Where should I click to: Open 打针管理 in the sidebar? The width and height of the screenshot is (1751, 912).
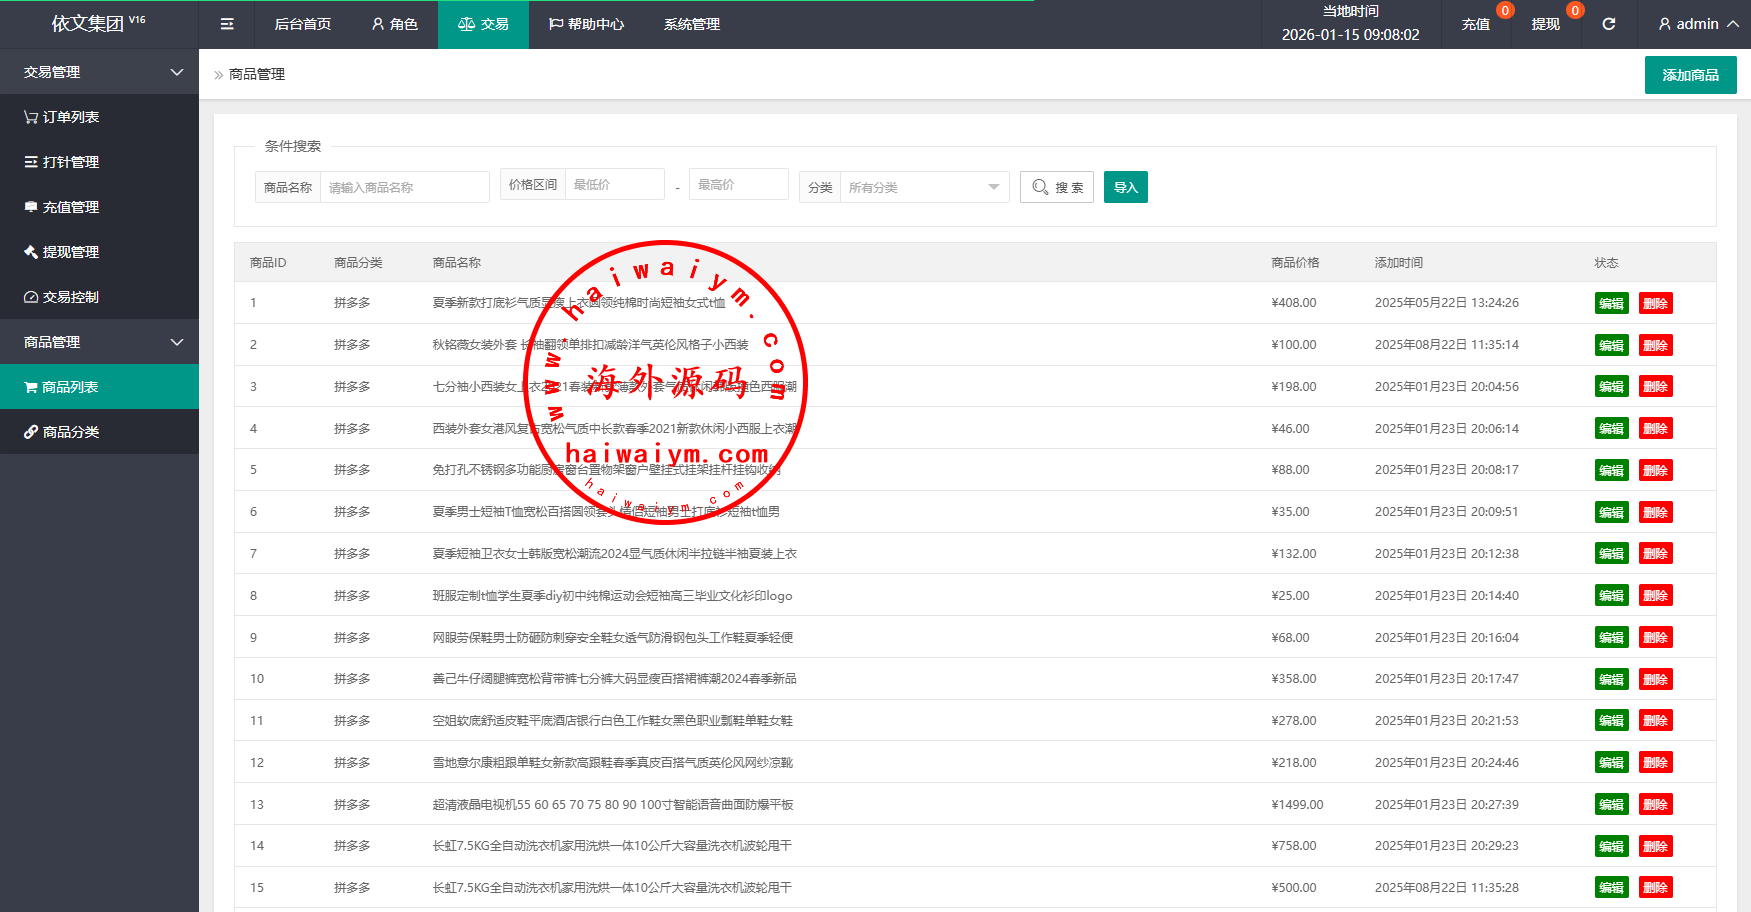62,162
